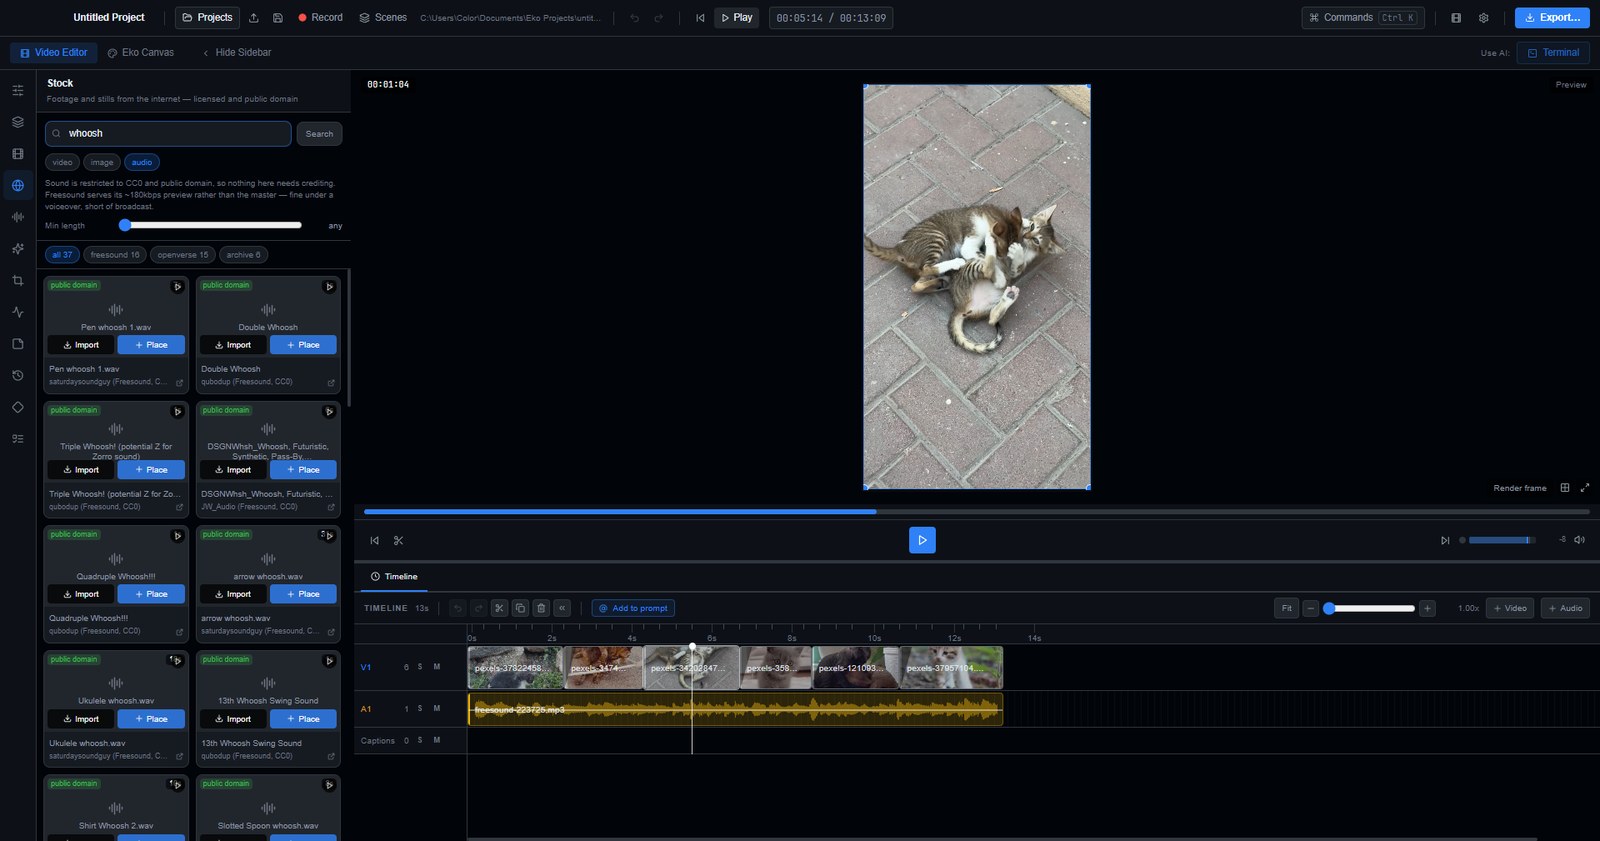Solo the V1 video track
Image resolution: width=1600 pixels, height=841 pixels.
[x=420, y=667]
